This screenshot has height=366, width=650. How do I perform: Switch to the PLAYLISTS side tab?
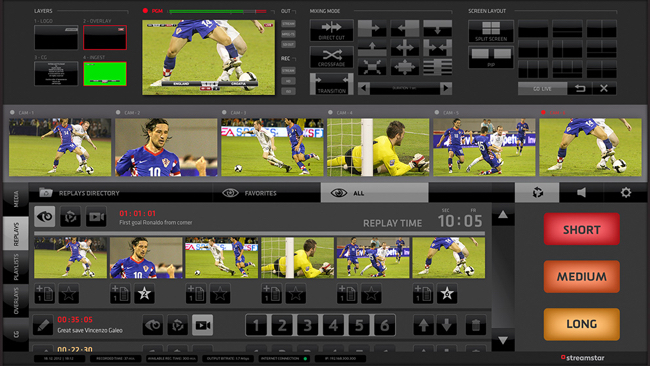click(16, 267)
